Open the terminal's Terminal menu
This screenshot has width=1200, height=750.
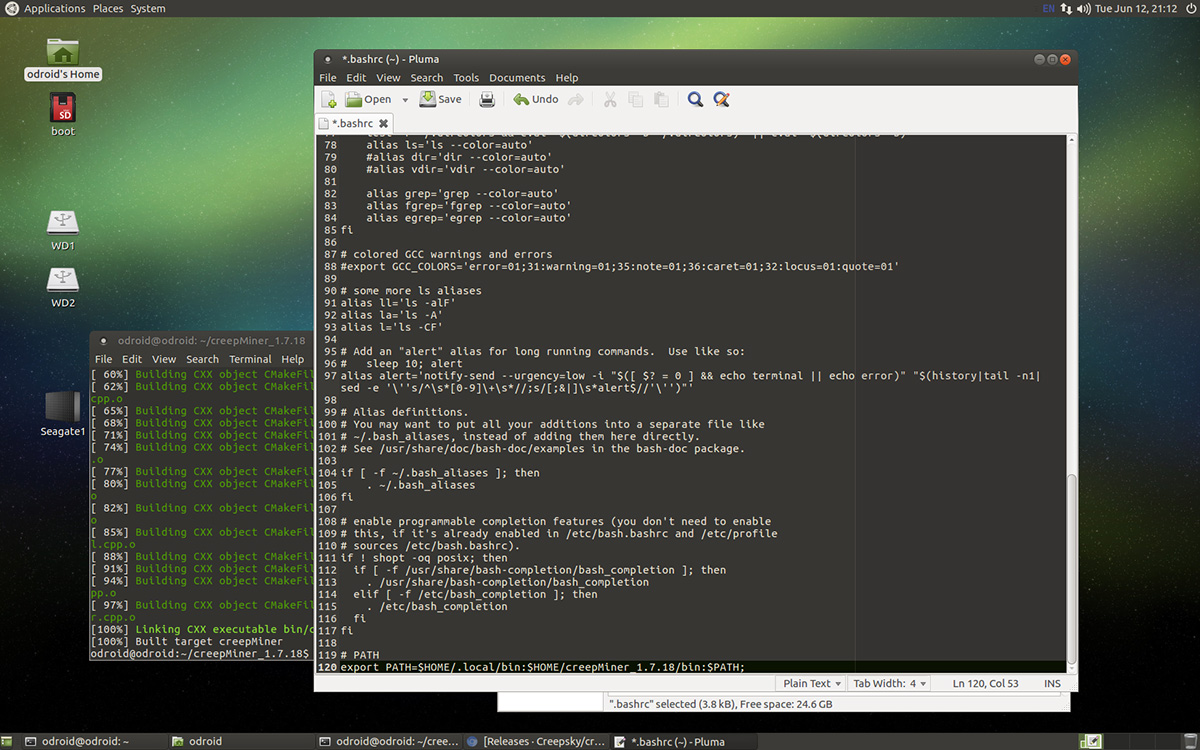point(250,359)
